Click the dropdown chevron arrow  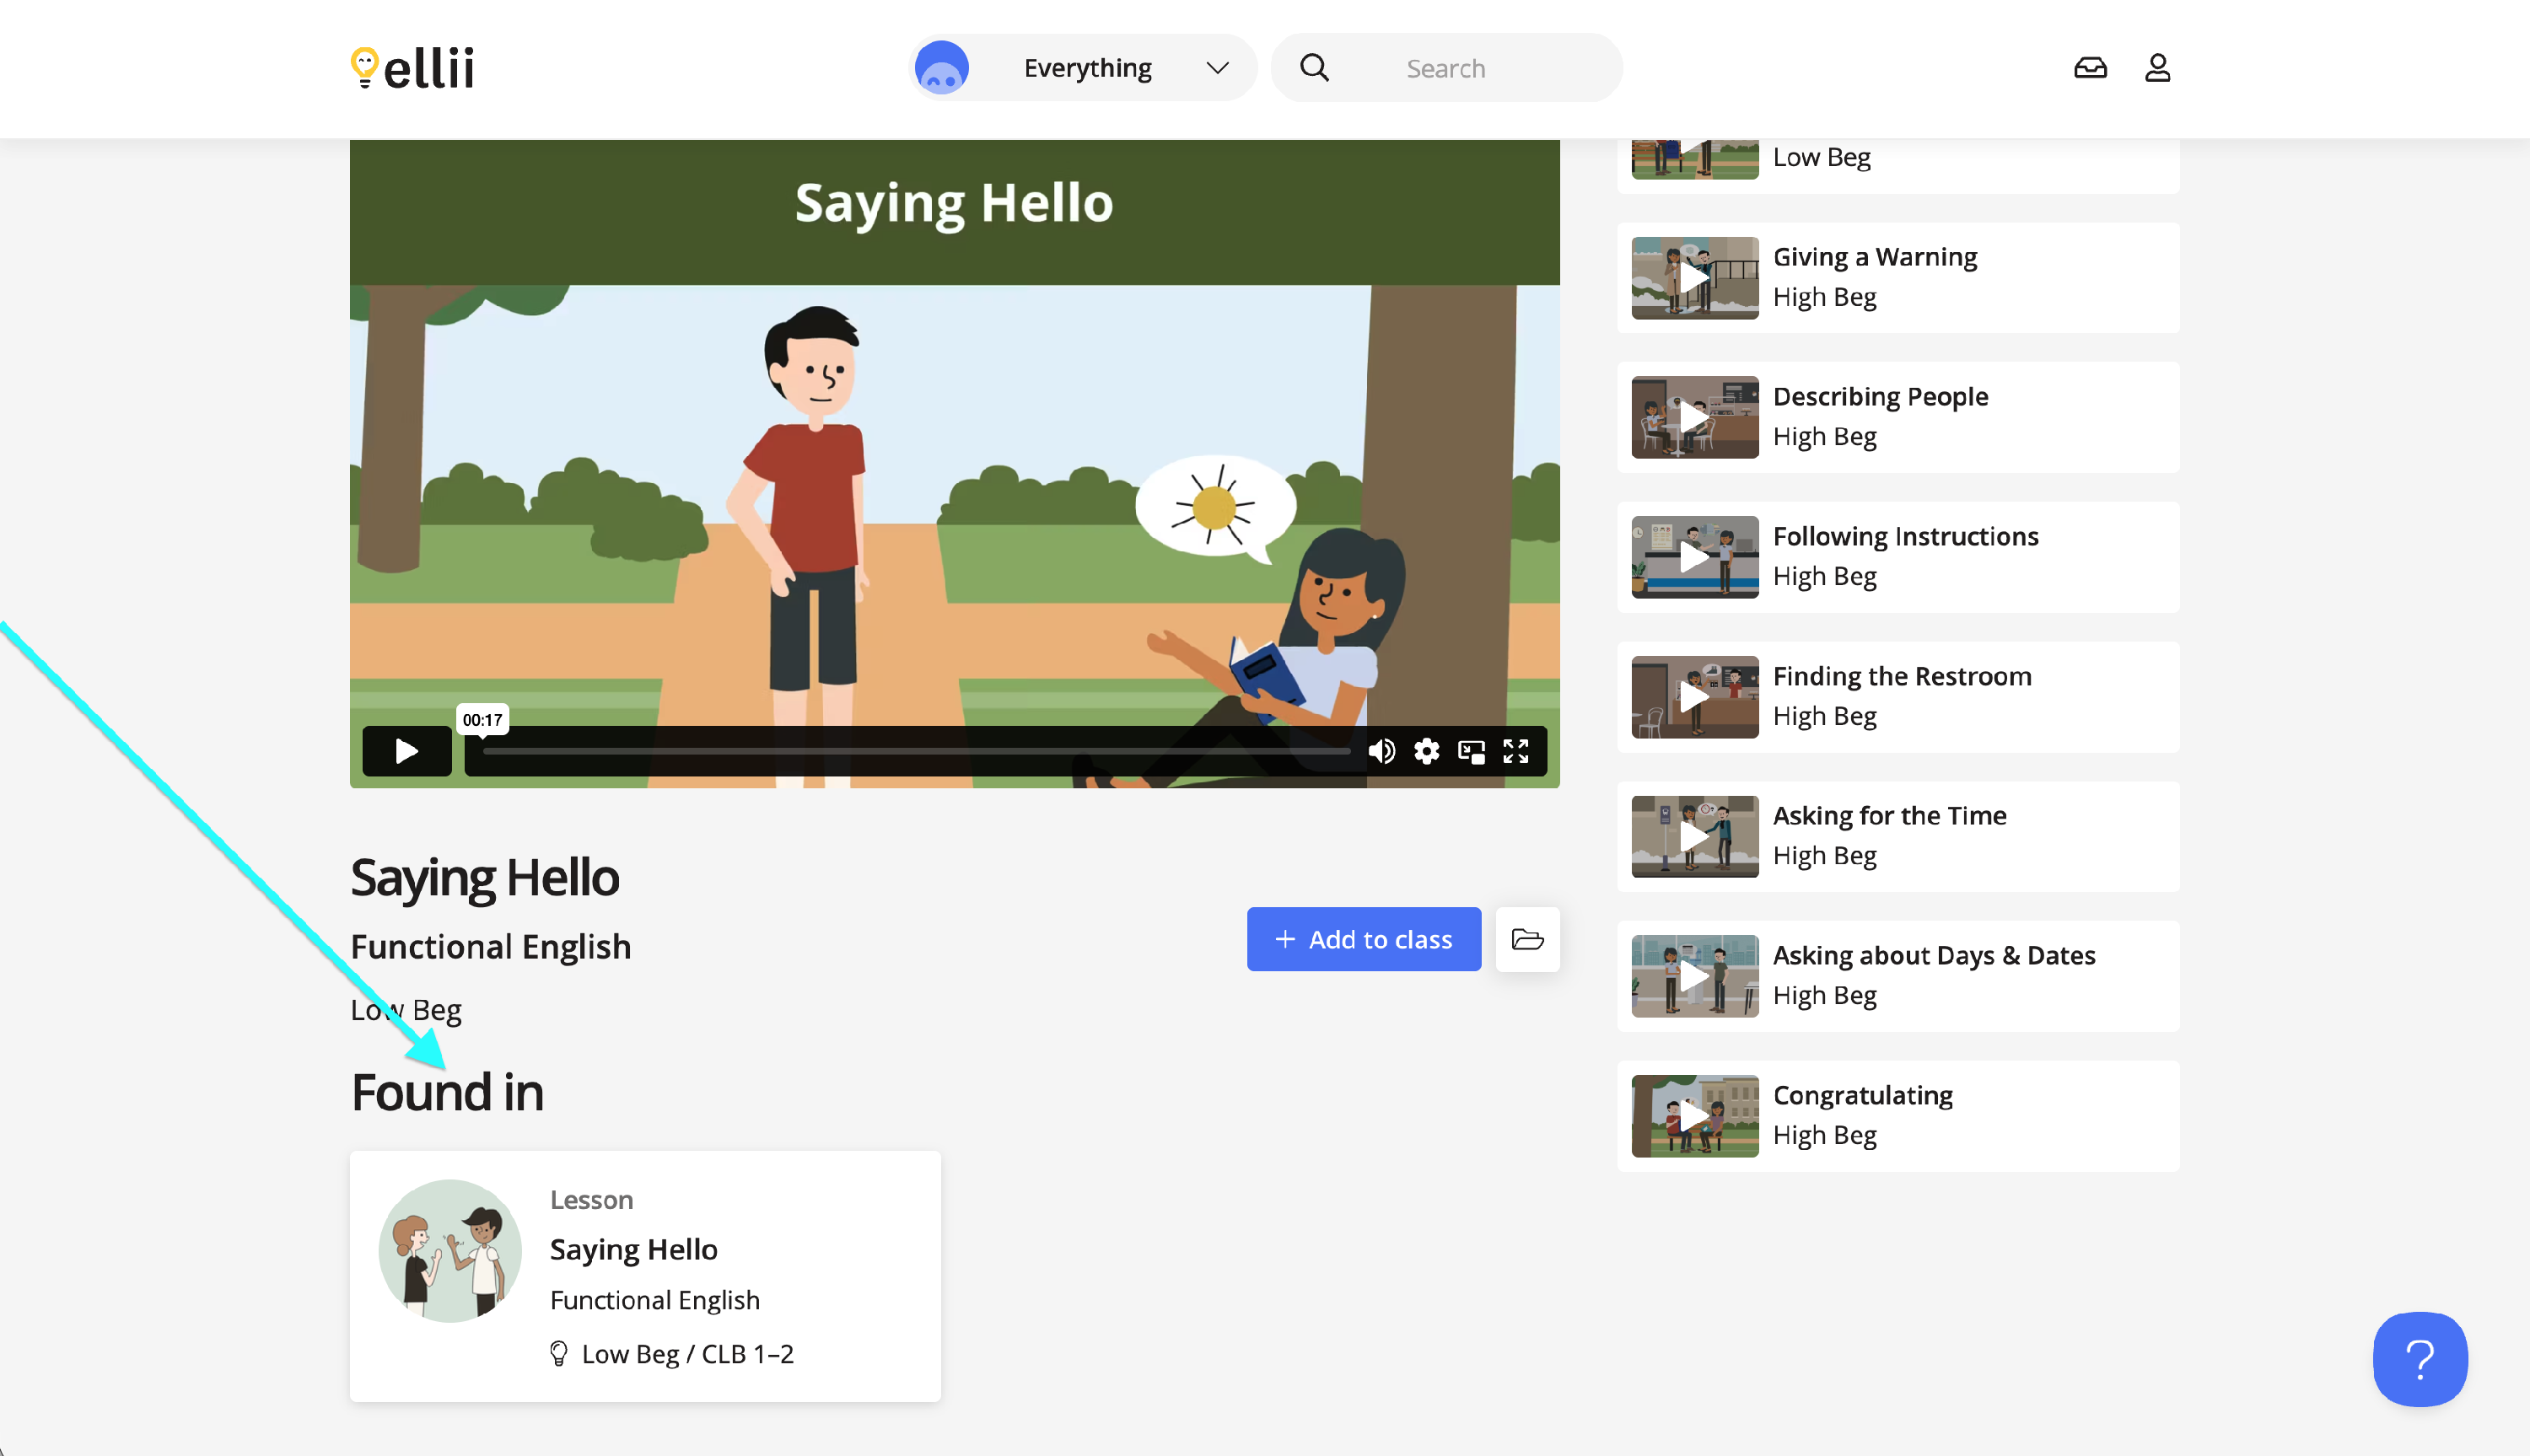(1217, 68)
